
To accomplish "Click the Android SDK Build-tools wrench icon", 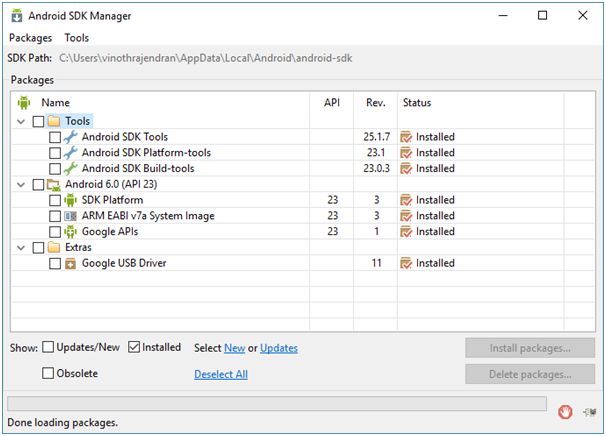I will (70, 168).
